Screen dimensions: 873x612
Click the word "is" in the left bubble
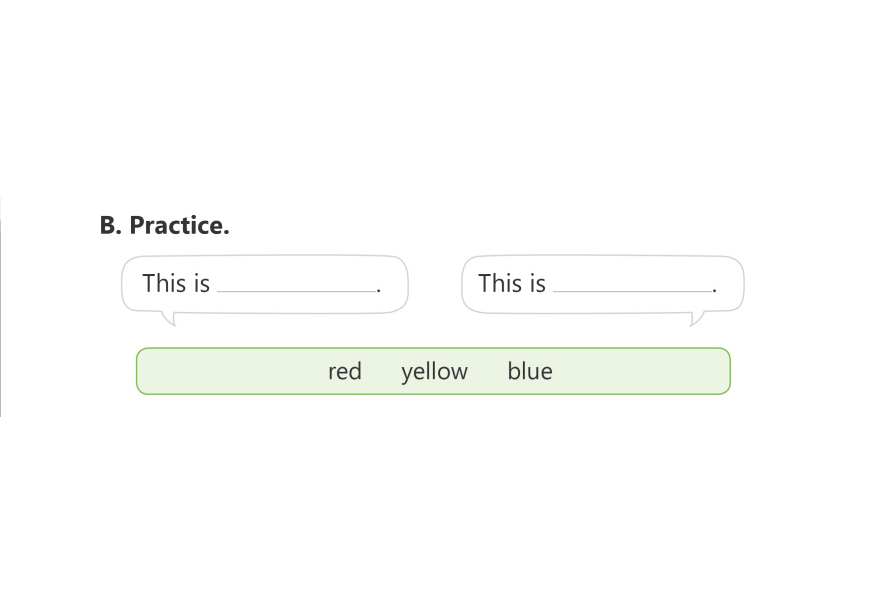(201, 284)
